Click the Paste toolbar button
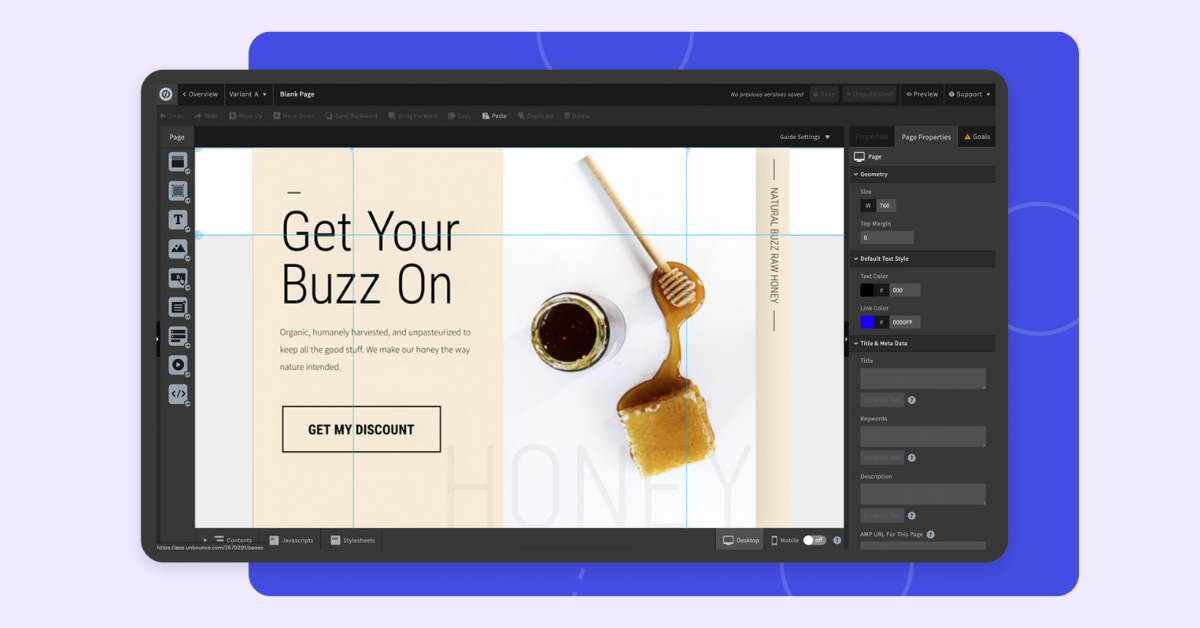This screenshot has height=628, width=1200. click(x=494, y=116)
